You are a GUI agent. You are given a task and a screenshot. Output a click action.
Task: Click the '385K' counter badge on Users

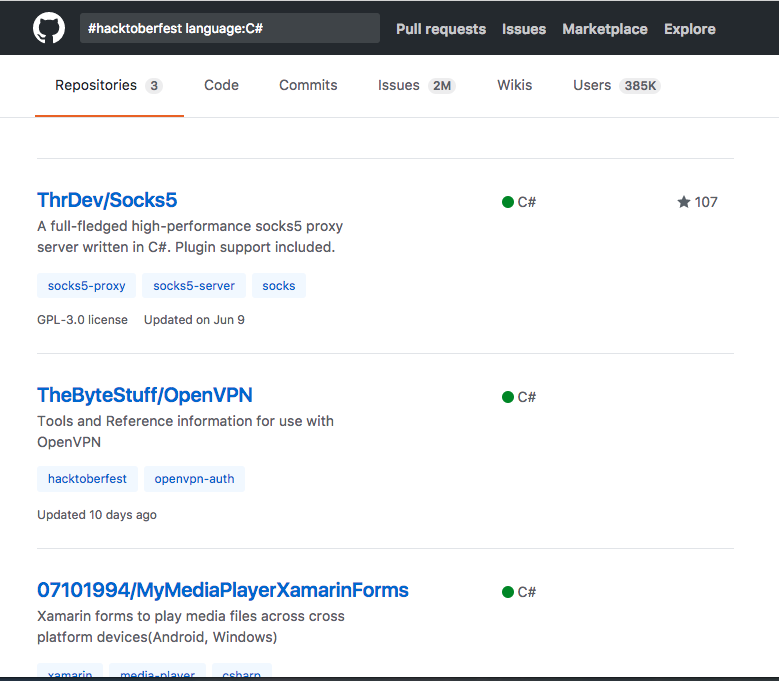pos(640,86)
